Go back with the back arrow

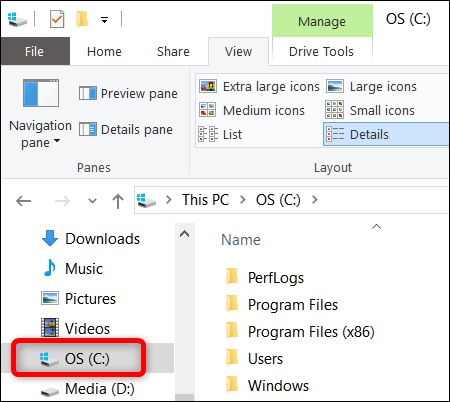[x=24, y=201]
